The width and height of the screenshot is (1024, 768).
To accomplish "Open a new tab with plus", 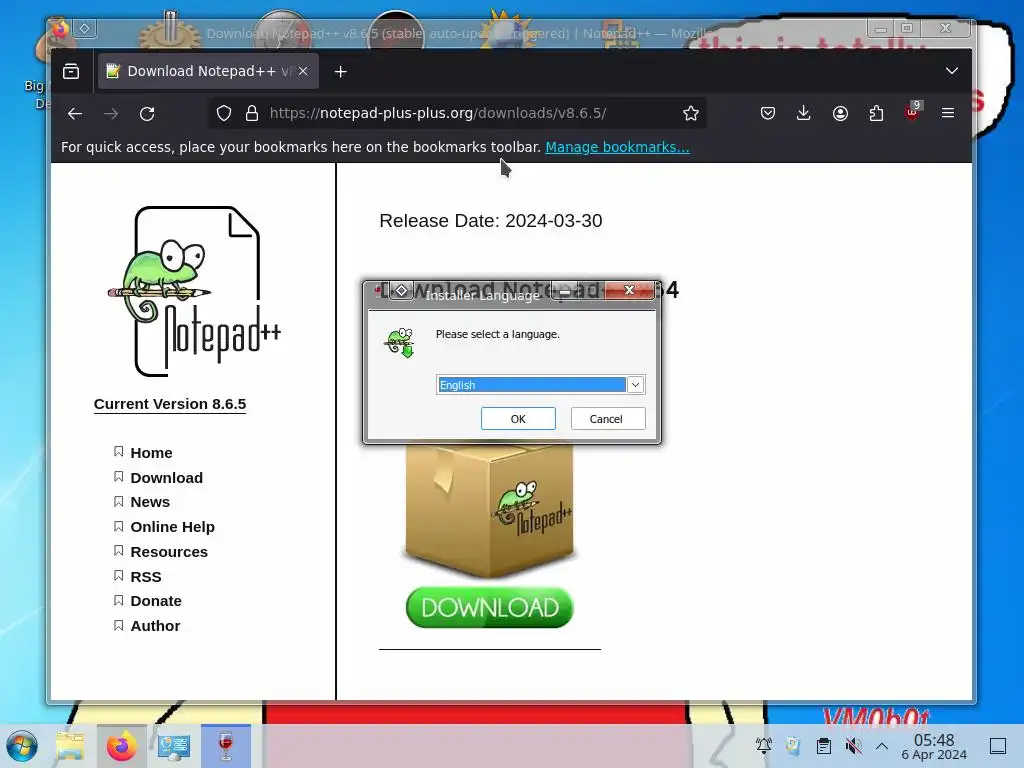I will (340, 72).
